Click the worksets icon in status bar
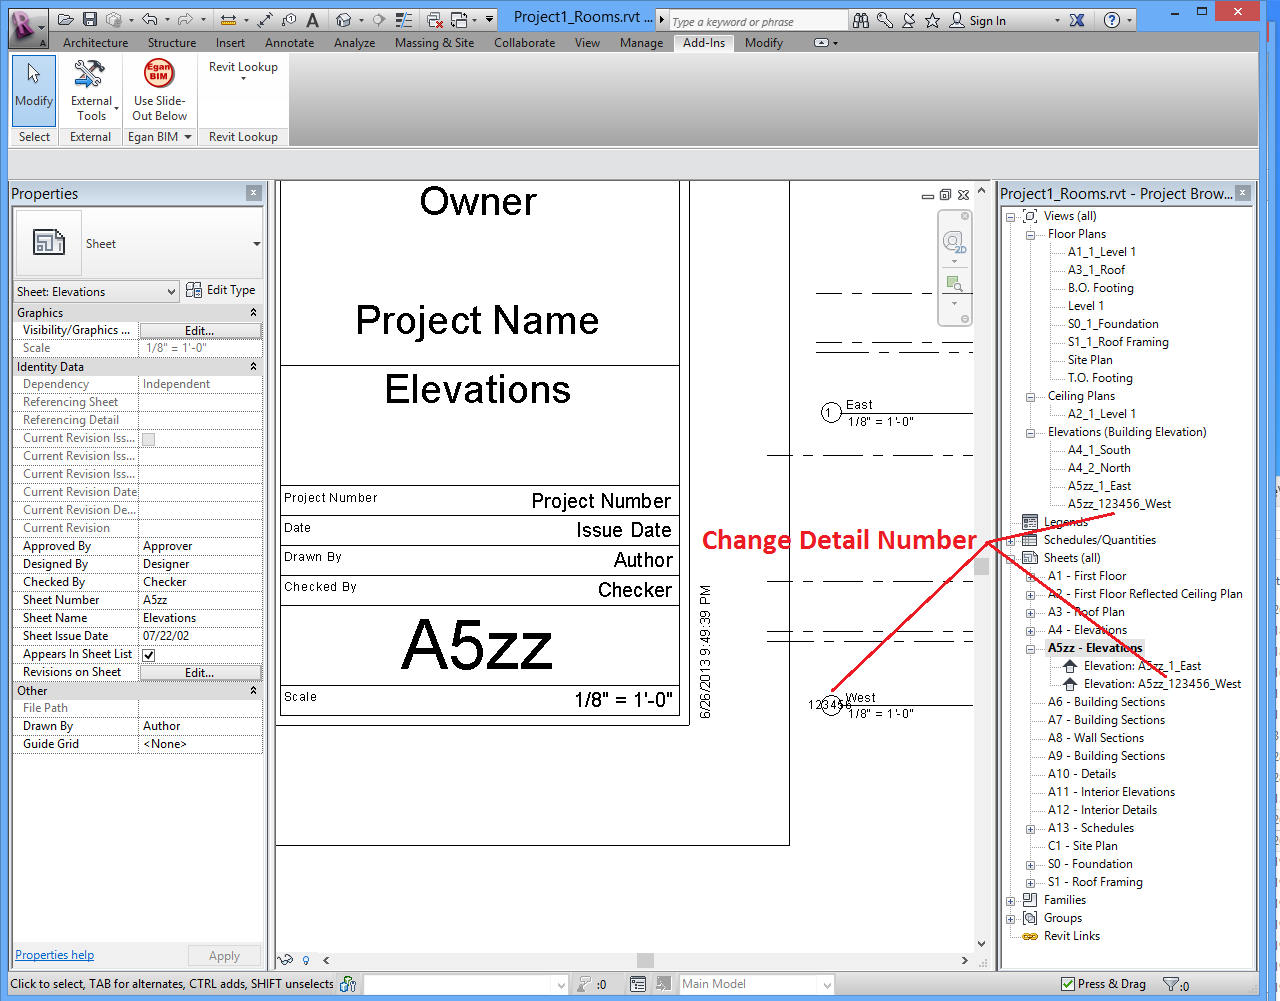The image size is (1280, 1001). (x=348, y=984)
